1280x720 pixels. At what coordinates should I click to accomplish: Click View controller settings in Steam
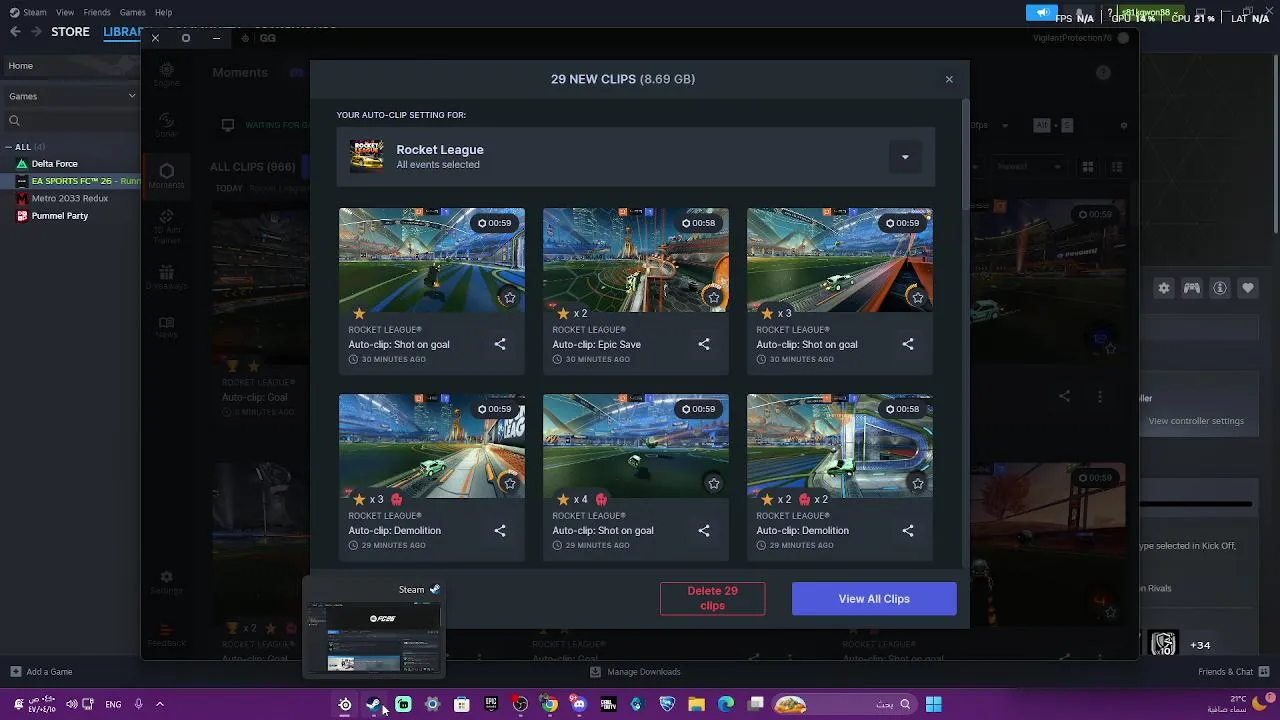(x=1196, y=421)
